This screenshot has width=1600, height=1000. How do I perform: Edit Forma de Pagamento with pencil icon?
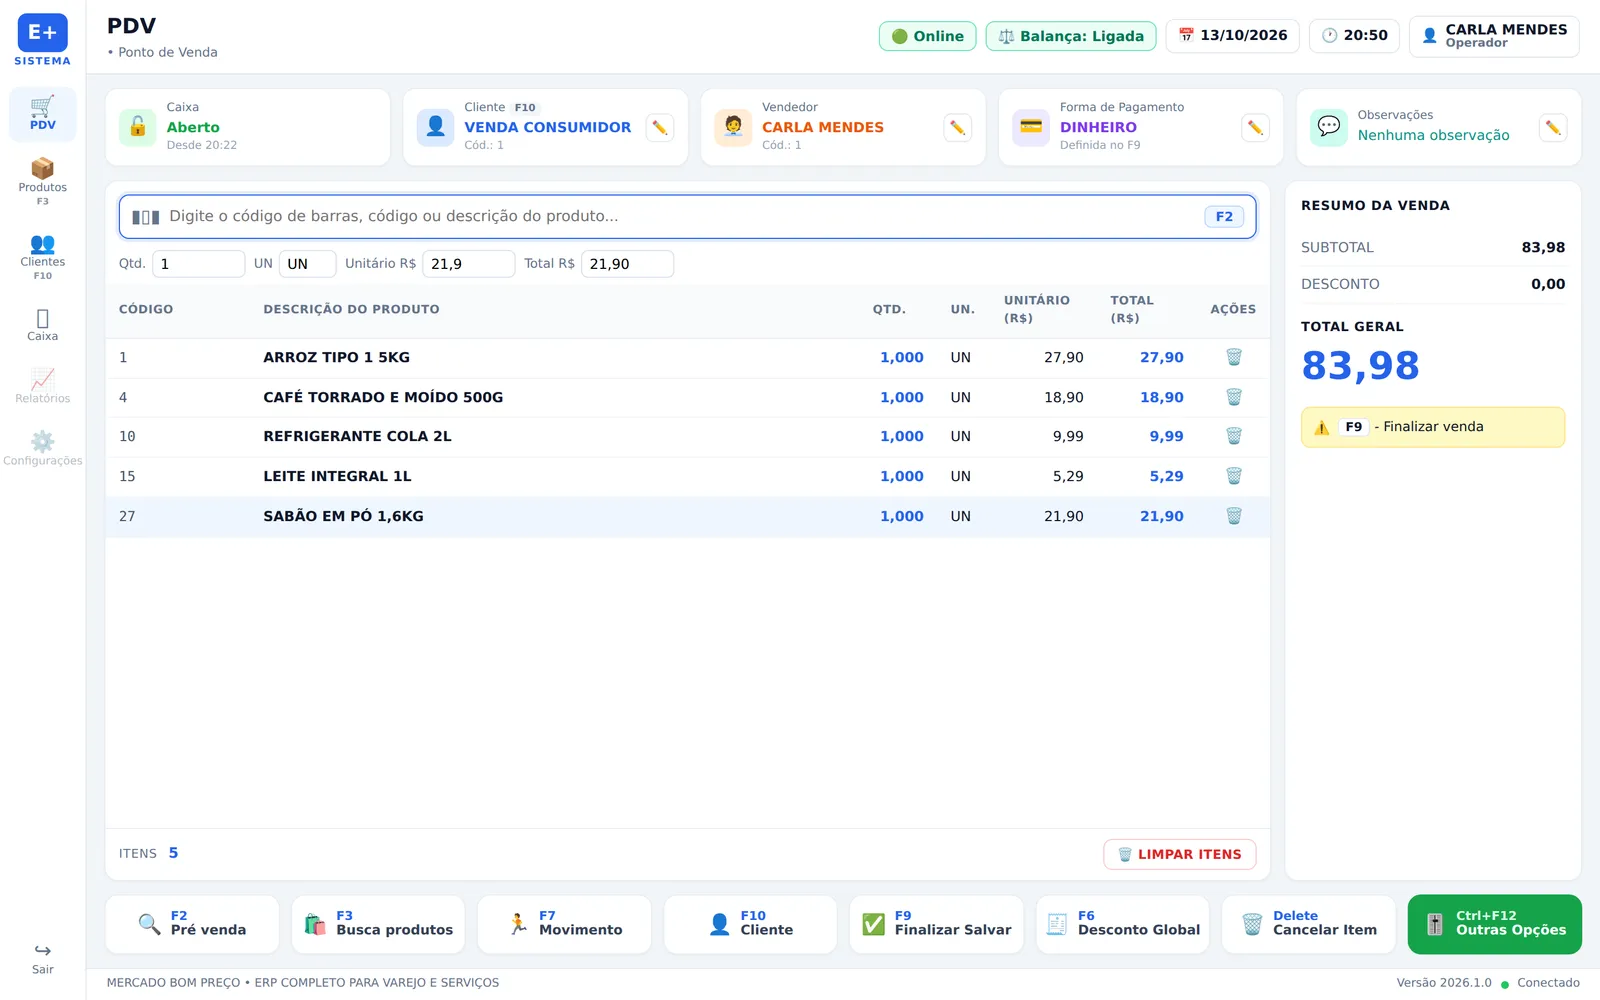[1255, 127]
